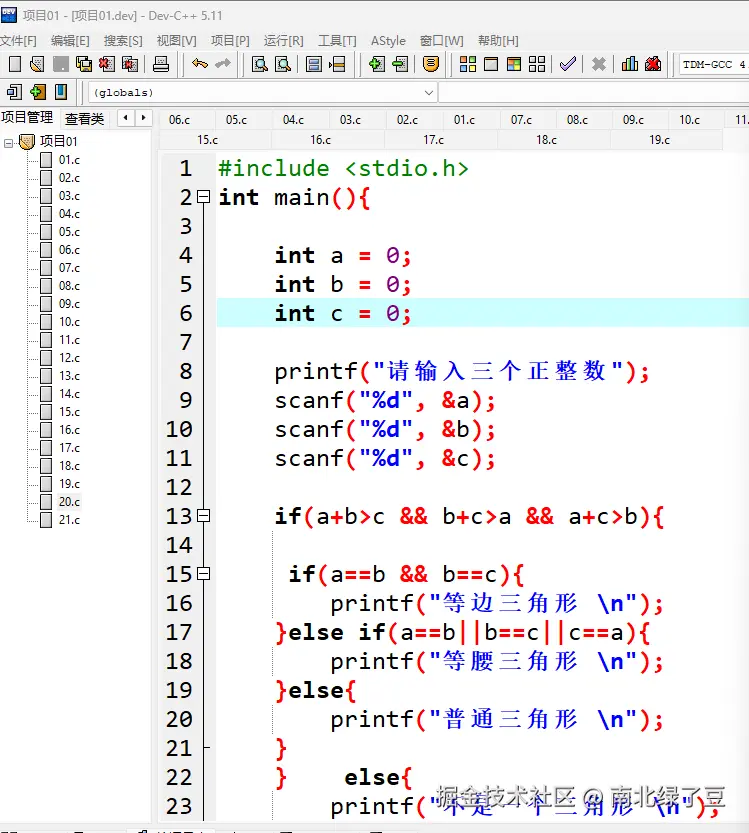Viewport: 749px width, 833px height.
Task: Undo the last edit
Action: point(200,64)
